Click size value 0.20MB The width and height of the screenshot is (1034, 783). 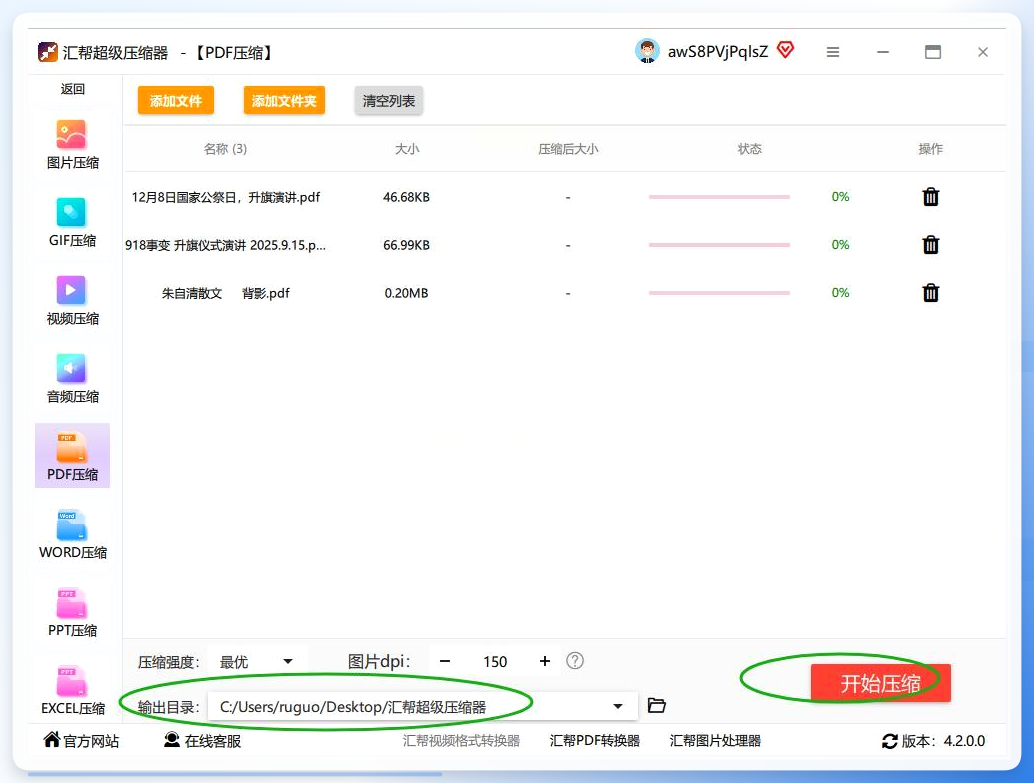(x=406, y=294)
